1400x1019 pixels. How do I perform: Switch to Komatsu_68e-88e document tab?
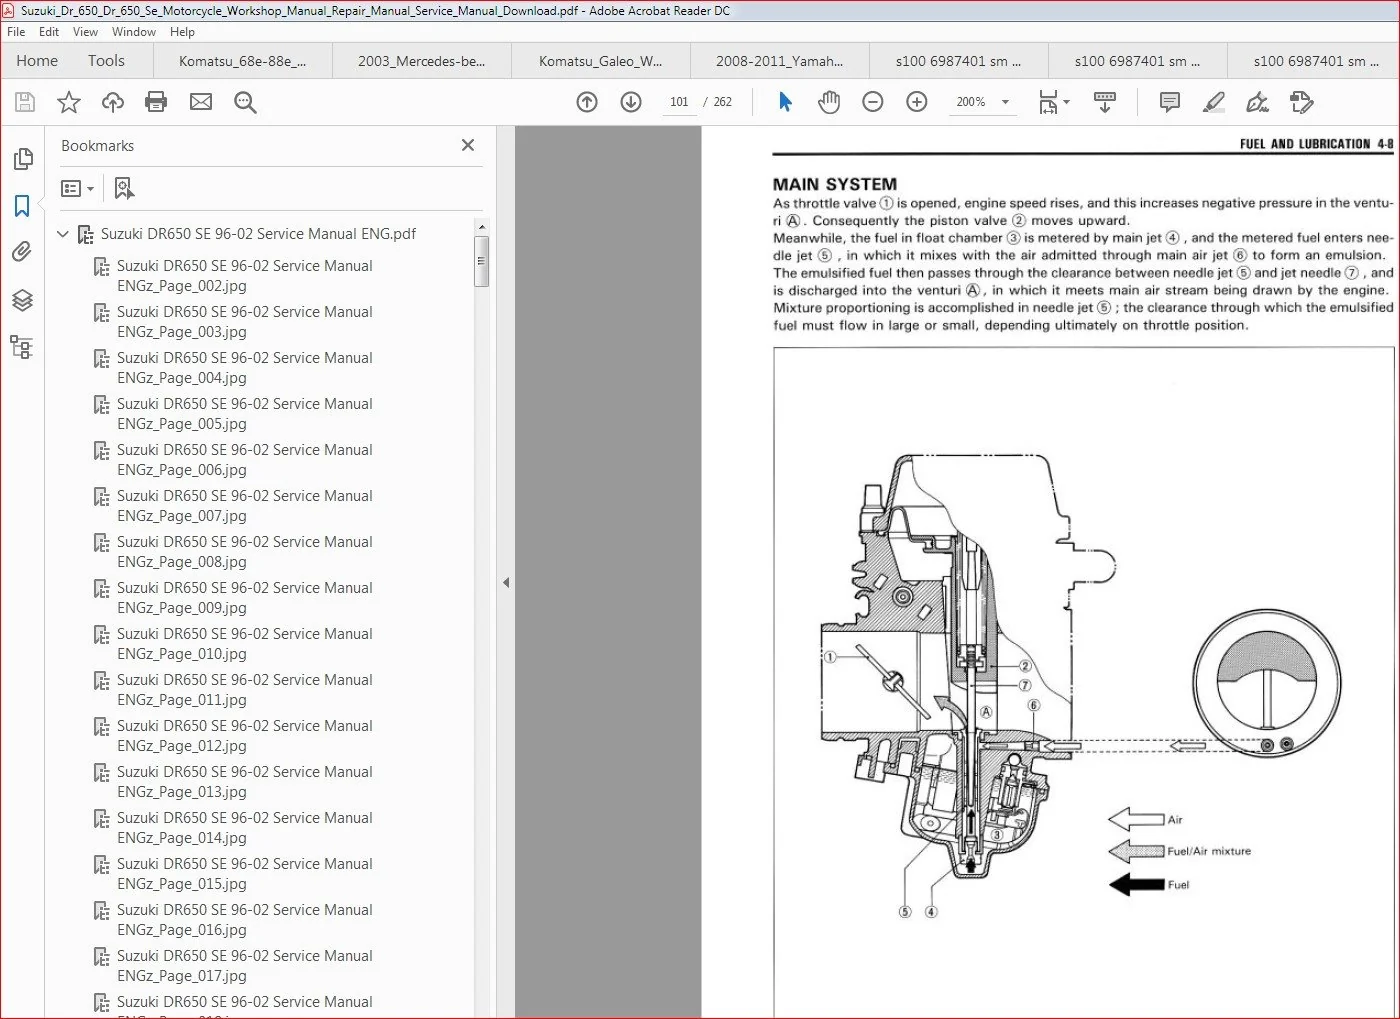point(243,61)
